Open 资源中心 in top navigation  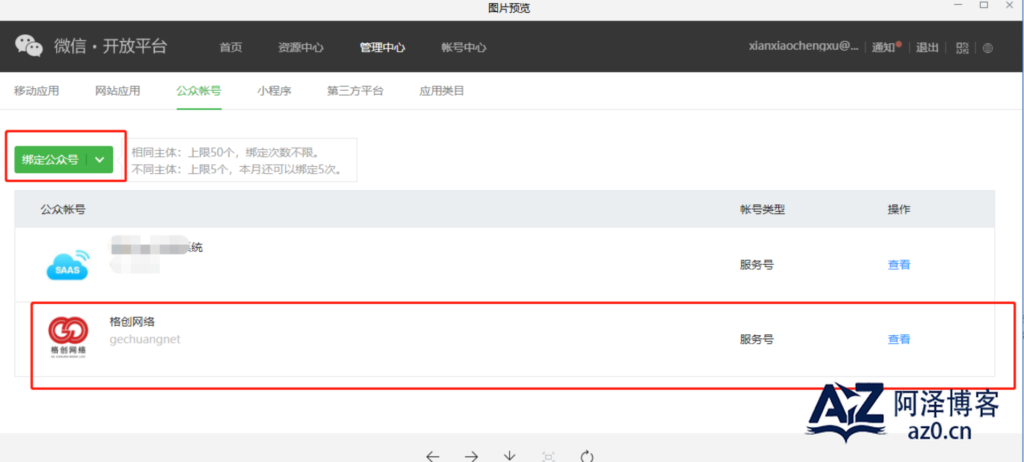point(300,48)
